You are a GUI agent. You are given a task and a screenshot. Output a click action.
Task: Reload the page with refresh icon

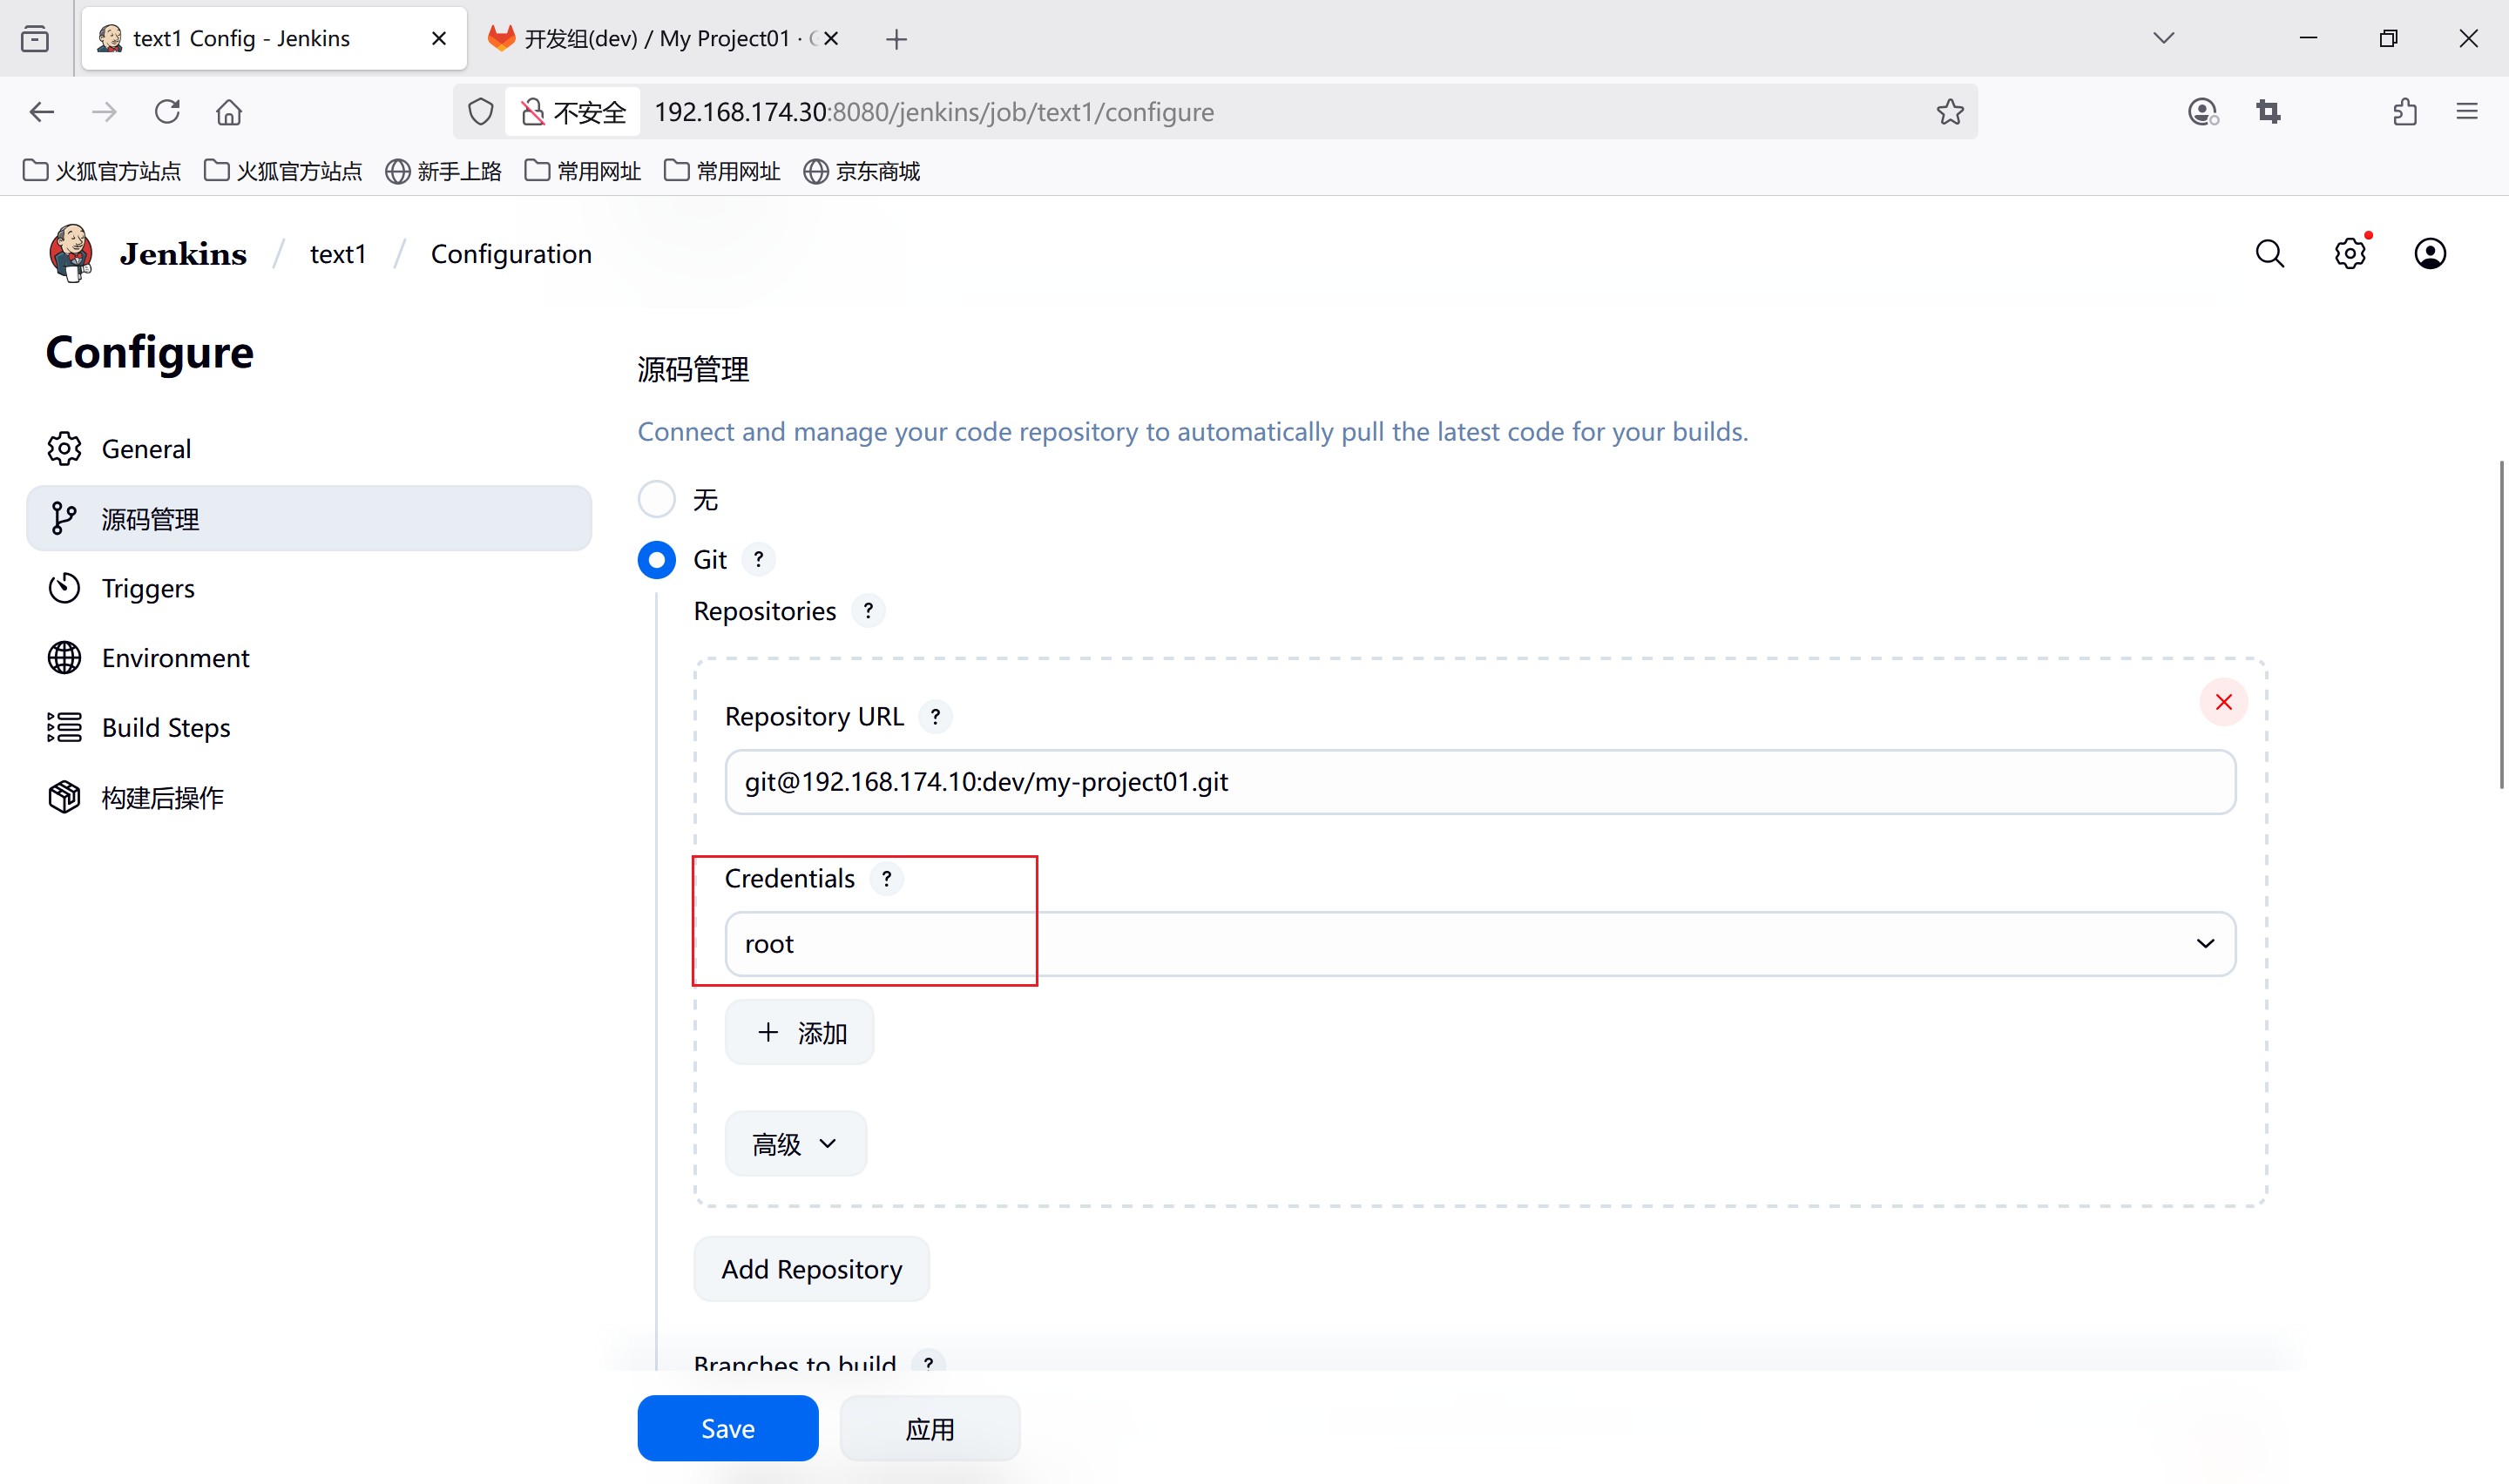point(167,112)
